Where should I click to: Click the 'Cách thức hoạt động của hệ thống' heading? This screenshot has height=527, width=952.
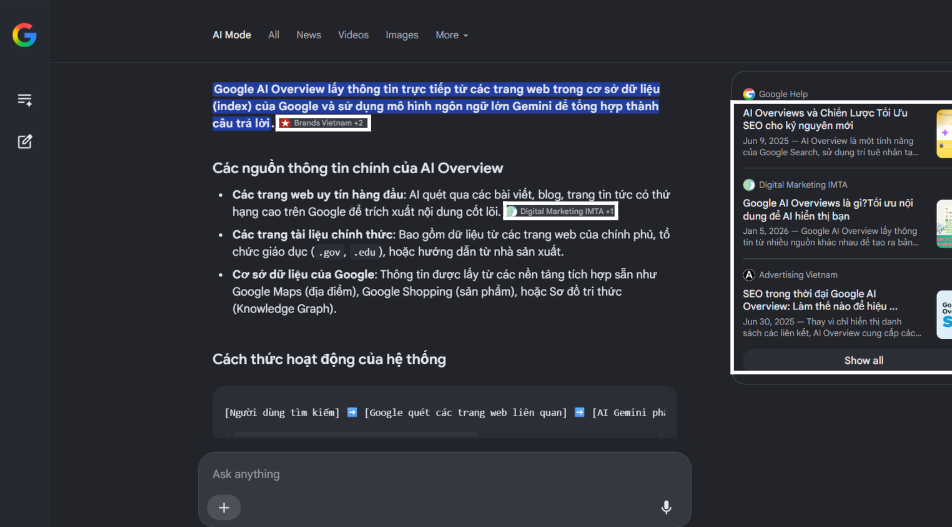pyautogui.click(x=329, y=359)
